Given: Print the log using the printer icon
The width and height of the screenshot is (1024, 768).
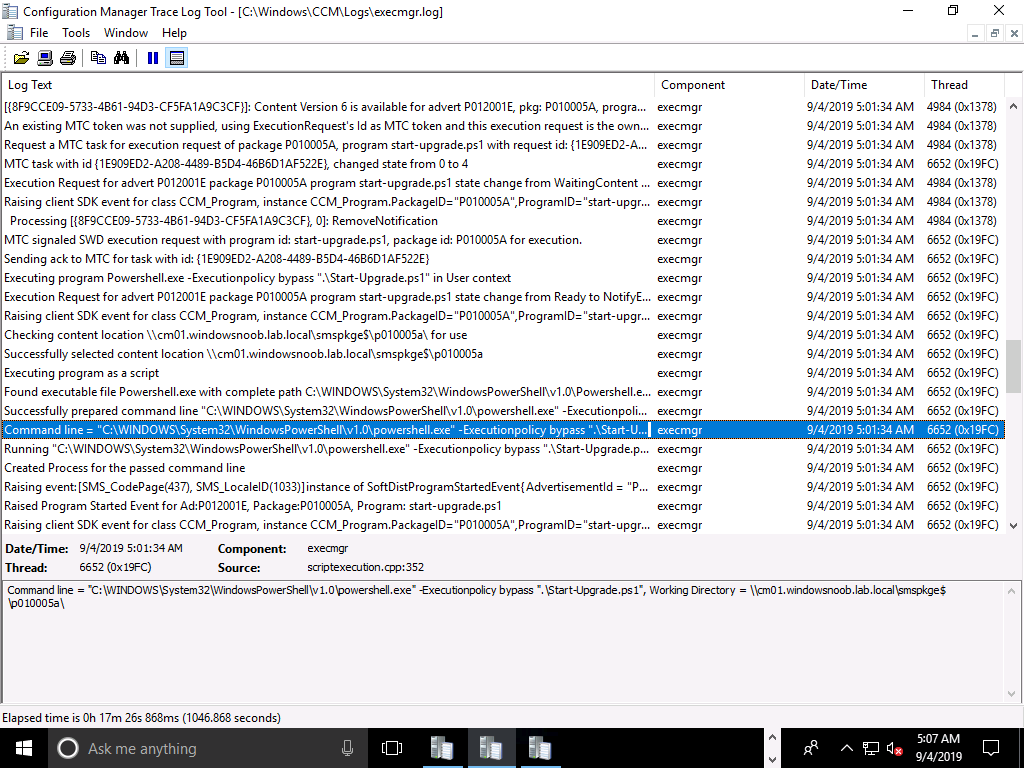Looking at the screenshot, I should pyautogui.click(x=68, y=58).
